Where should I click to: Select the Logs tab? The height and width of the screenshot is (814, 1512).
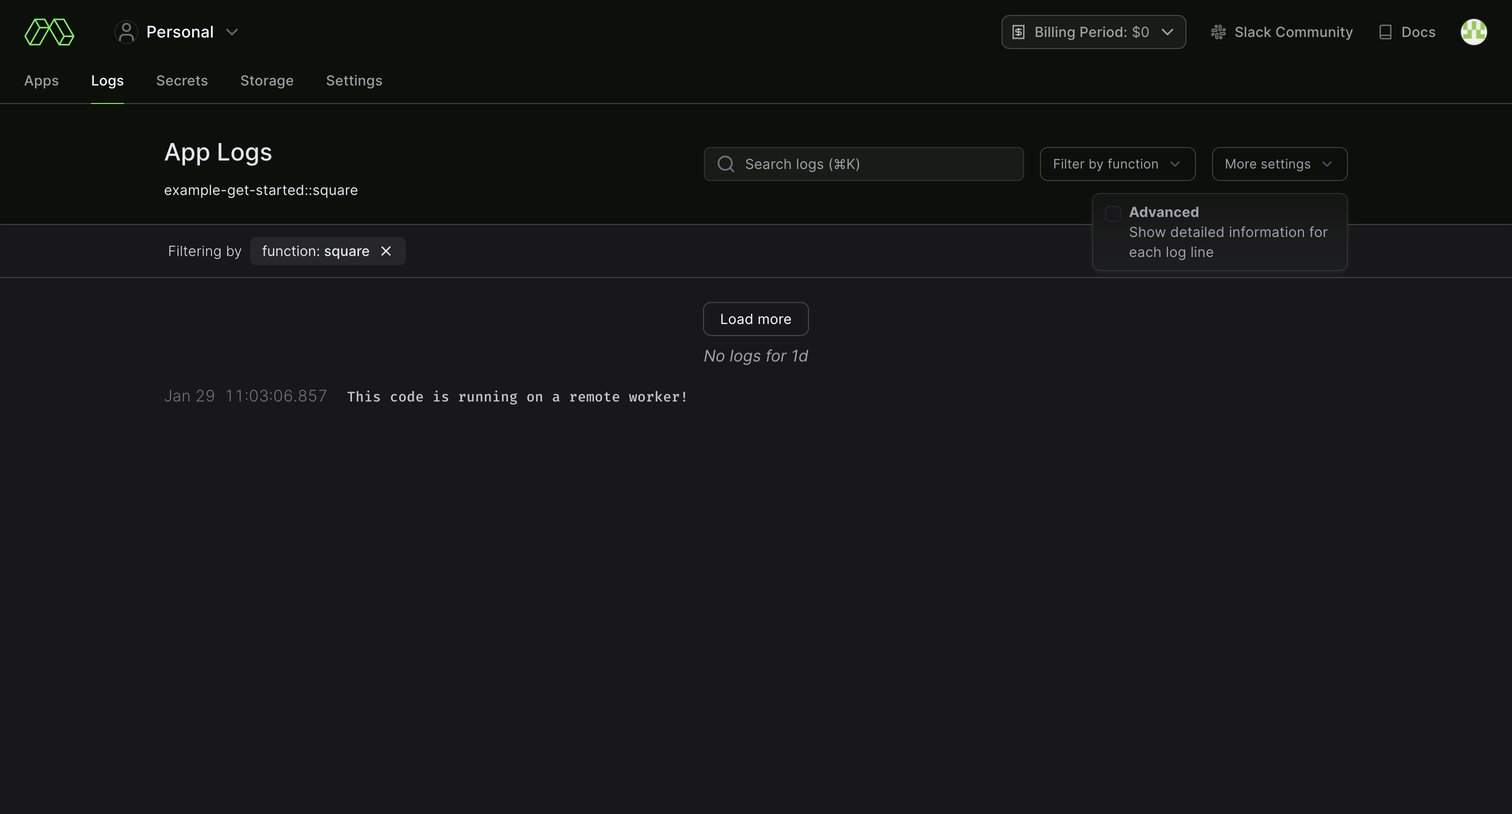(x=107, y=81)
